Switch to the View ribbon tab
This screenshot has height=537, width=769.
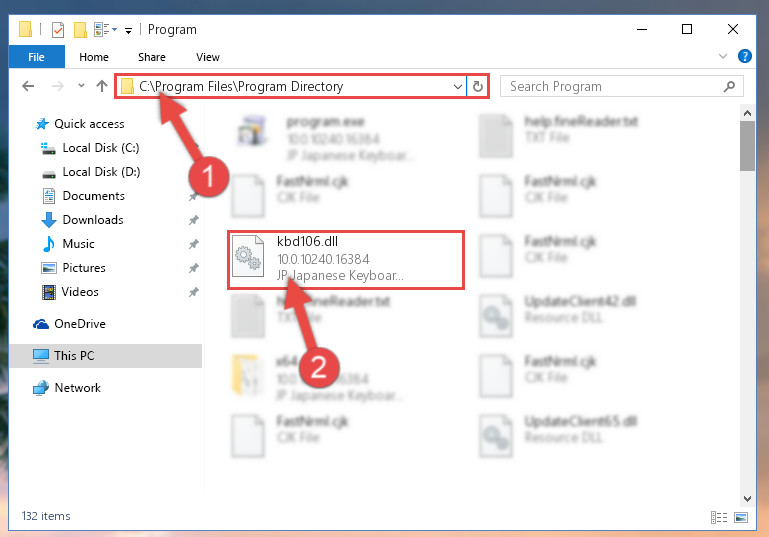208,57
